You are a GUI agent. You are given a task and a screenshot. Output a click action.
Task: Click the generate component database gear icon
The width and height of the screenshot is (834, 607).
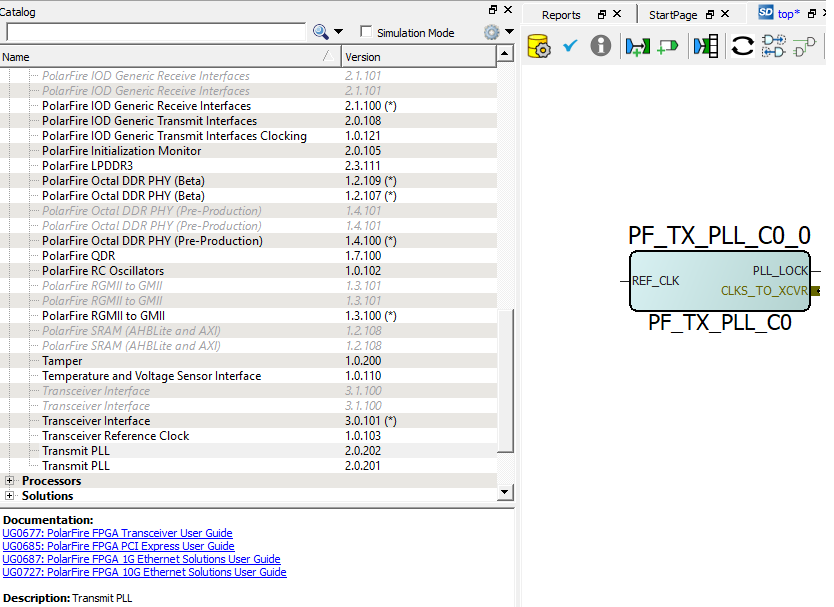coord(538,46)
